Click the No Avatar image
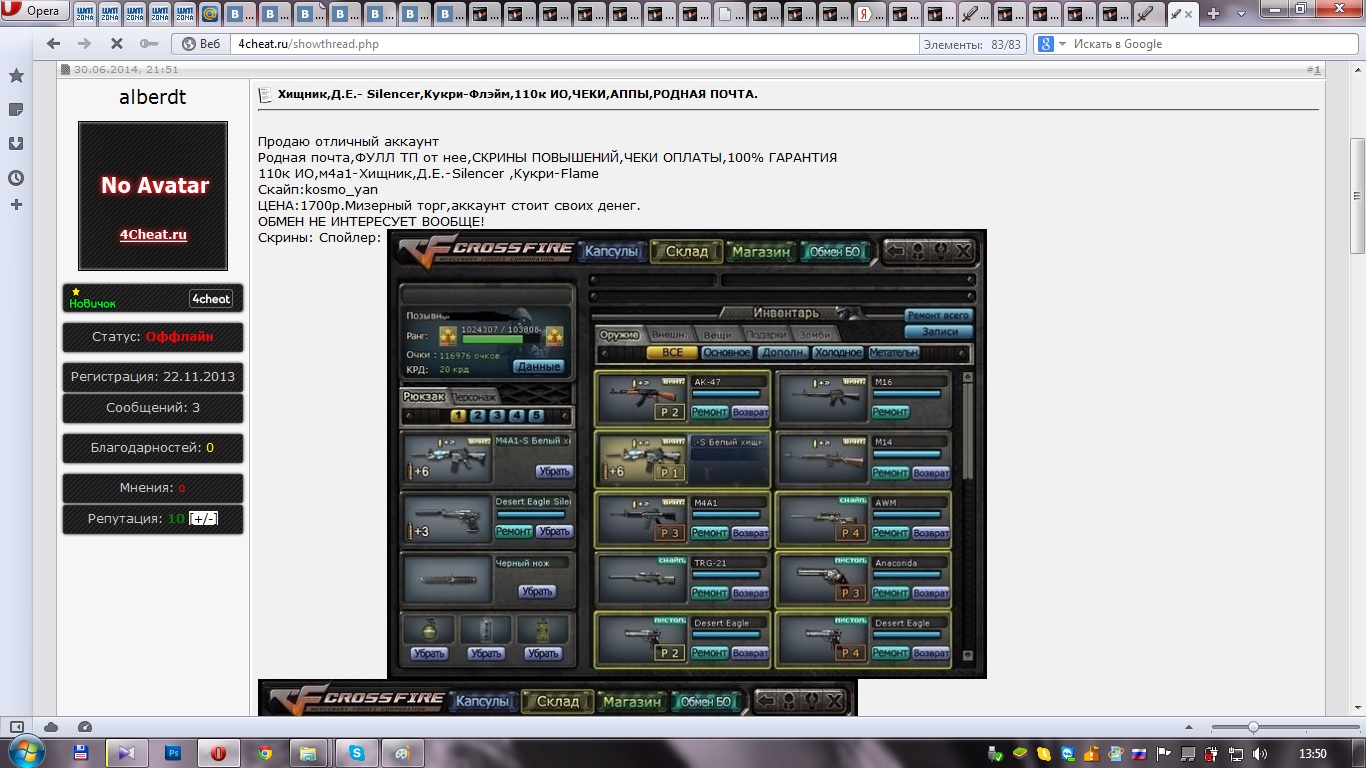1366x768 pixels. click(153, 196)
